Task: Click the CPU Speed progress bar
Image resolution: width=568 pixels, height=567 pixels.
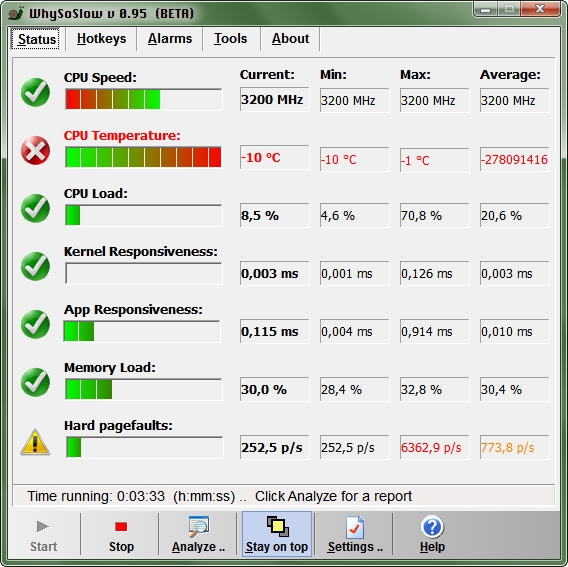Action: [x=143, y=99]
